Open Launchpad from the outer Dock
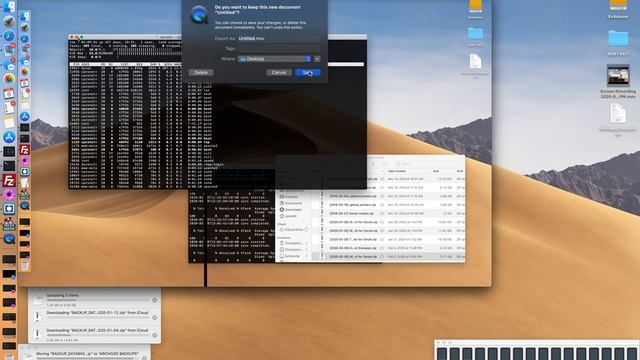This screenshot has width=640, height=360. point(9,21)
